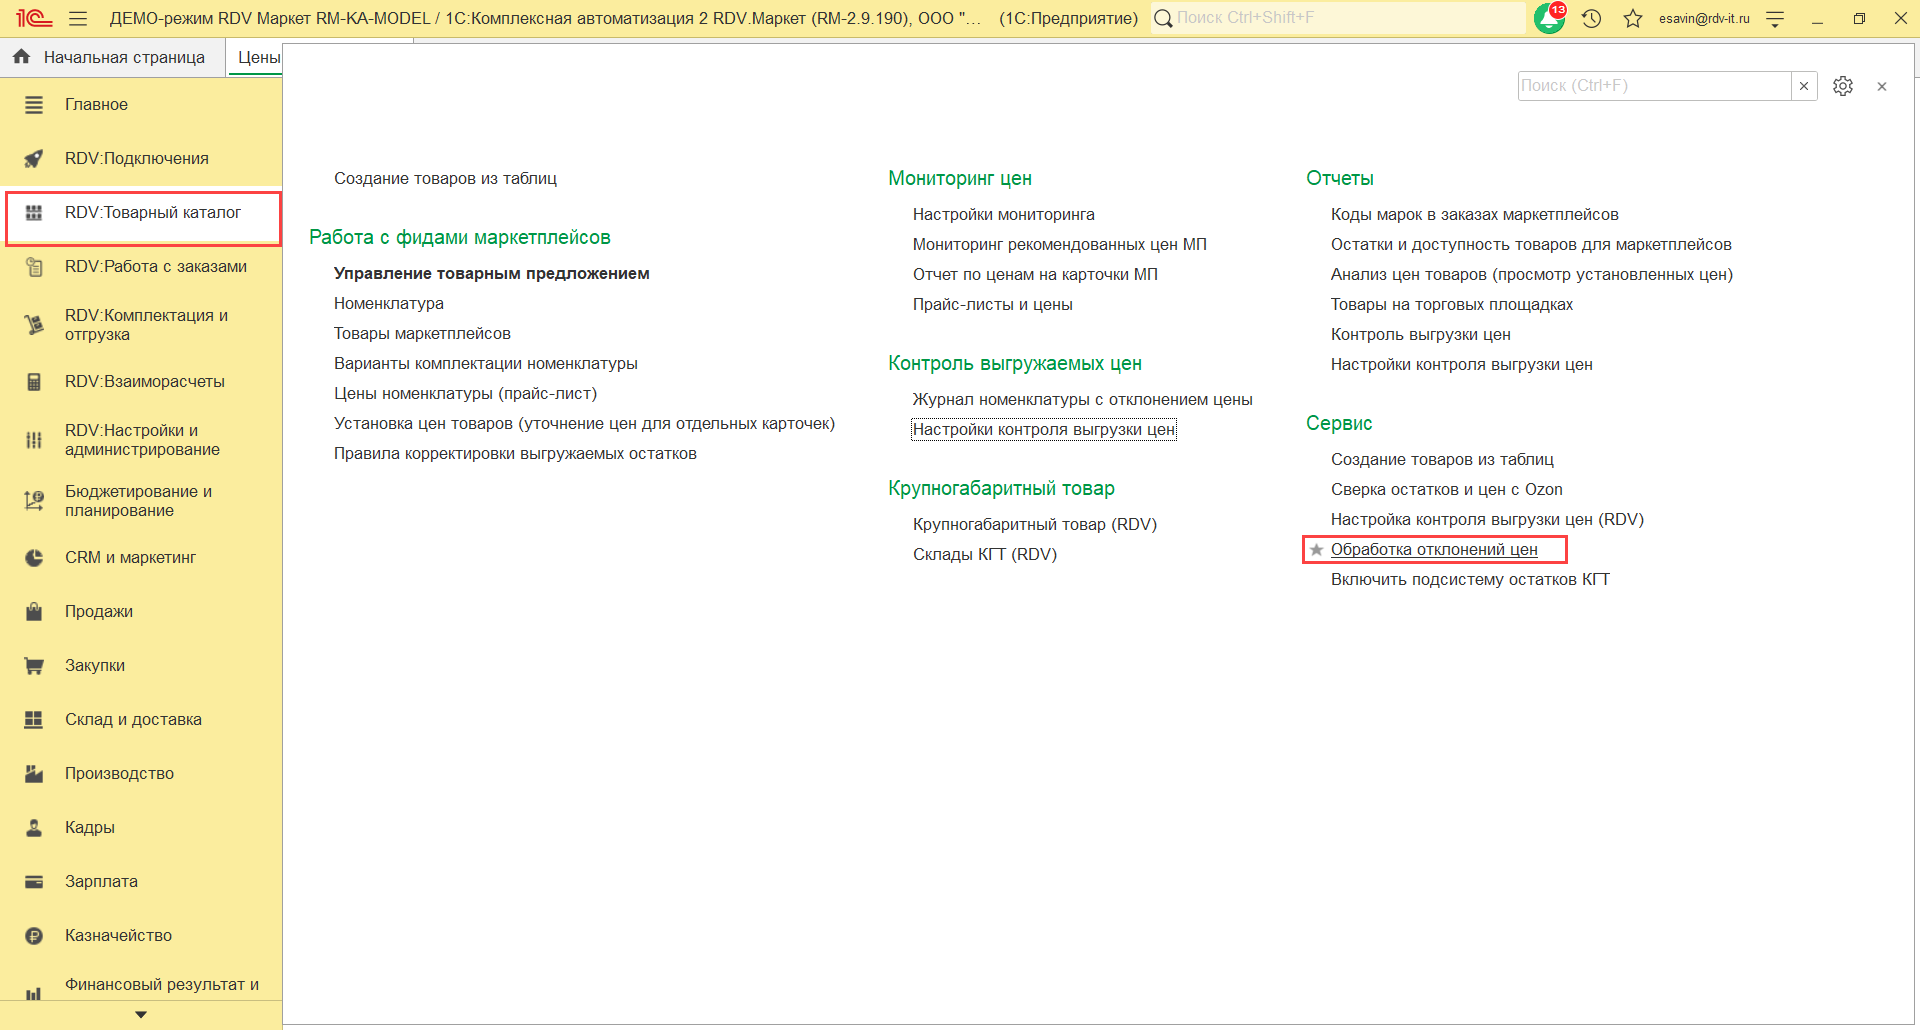Click the RDV:Подключения rocket icon
The width and height of the screenshot is (1920, 1030).
(x=34, y=159)
